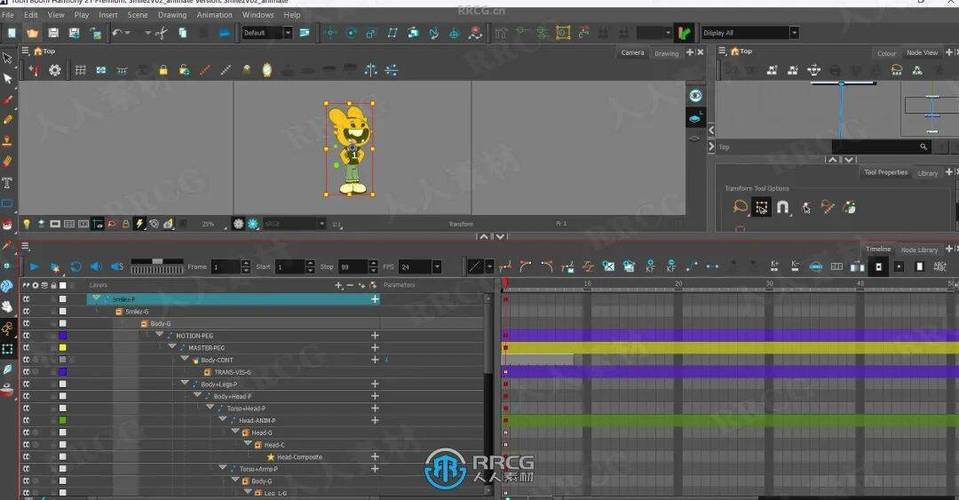Collapse the MASTER-PEG layer children
Screen dimensions: 959x500
172,347
